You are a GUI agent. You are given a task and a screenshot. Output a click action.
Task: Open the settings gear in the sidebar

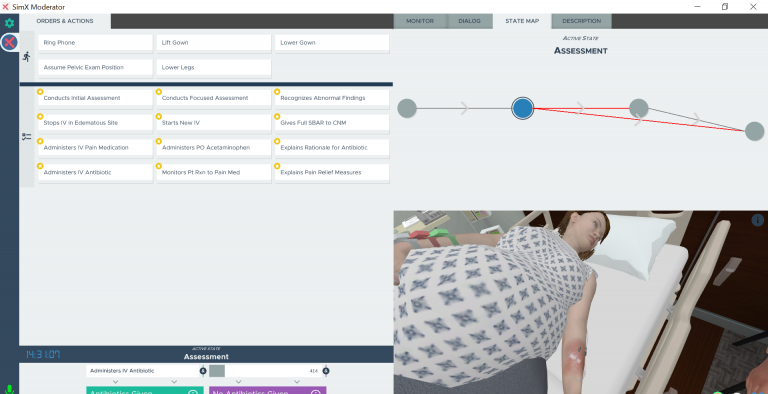9,23
